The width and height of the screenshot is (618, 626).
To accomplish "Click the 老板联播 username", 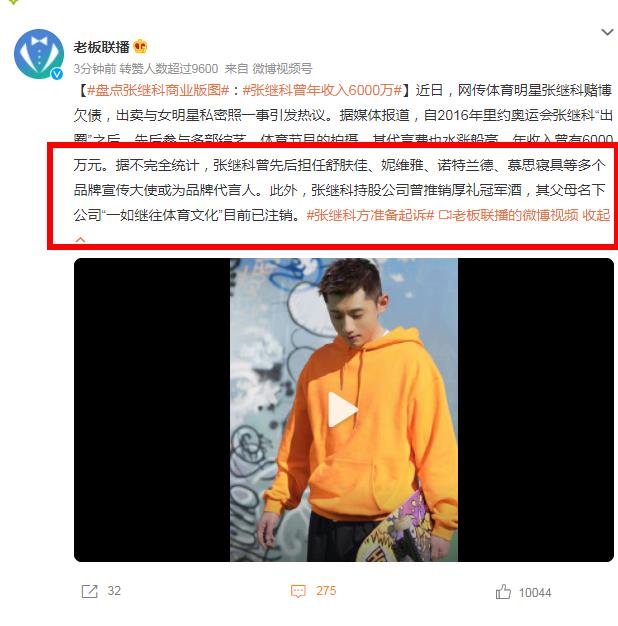I will pos(101,47).
